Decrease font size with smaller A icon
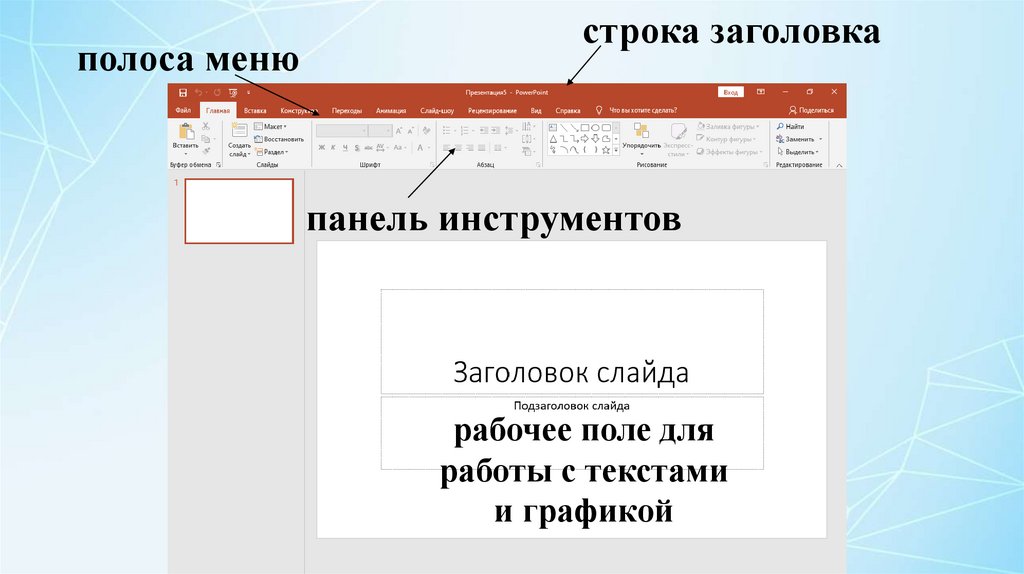Screen dimensions: 1024x574 pos(411,131)
